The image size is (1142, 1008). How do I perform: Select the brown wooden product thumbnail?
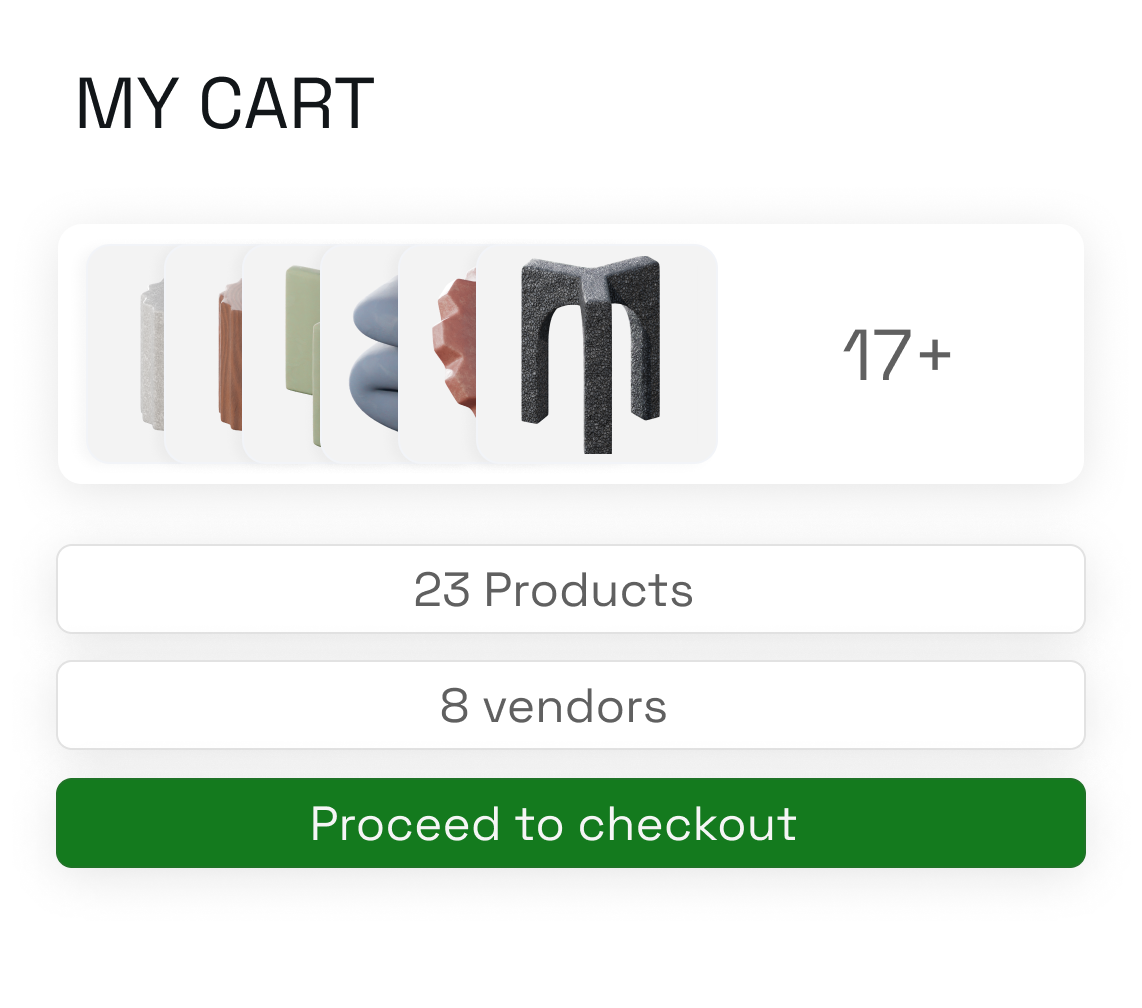point(203,354)
